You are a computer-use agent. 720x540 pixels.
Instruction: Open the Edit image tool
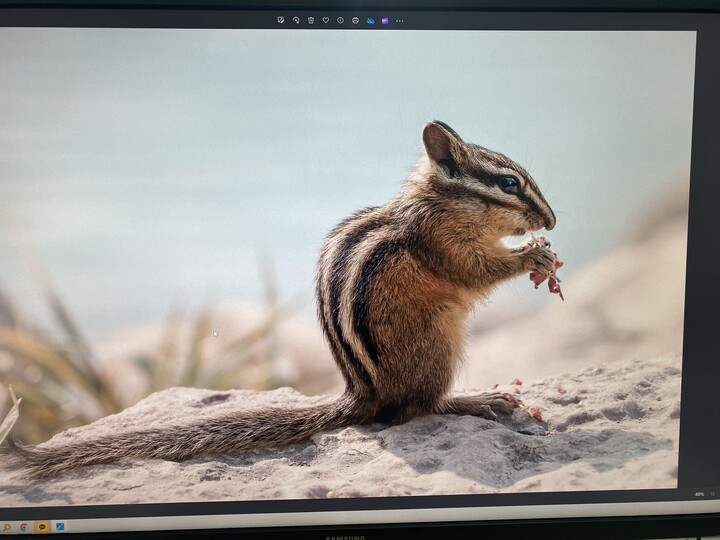(x=281, y=20)
